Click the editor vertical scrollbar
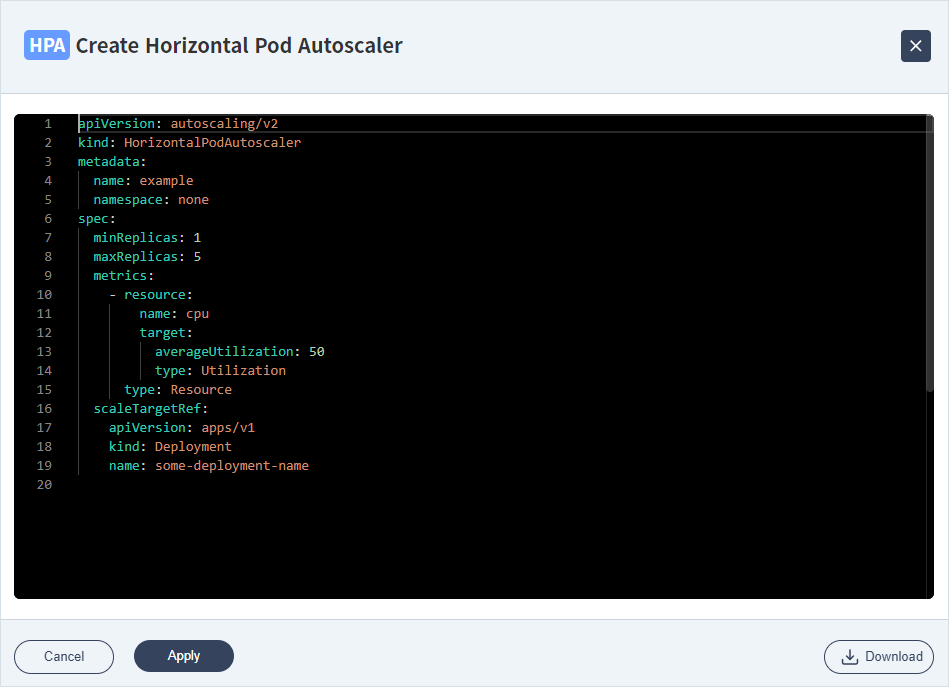The width and height of the screenshot is (949, 687). [930, 254]
